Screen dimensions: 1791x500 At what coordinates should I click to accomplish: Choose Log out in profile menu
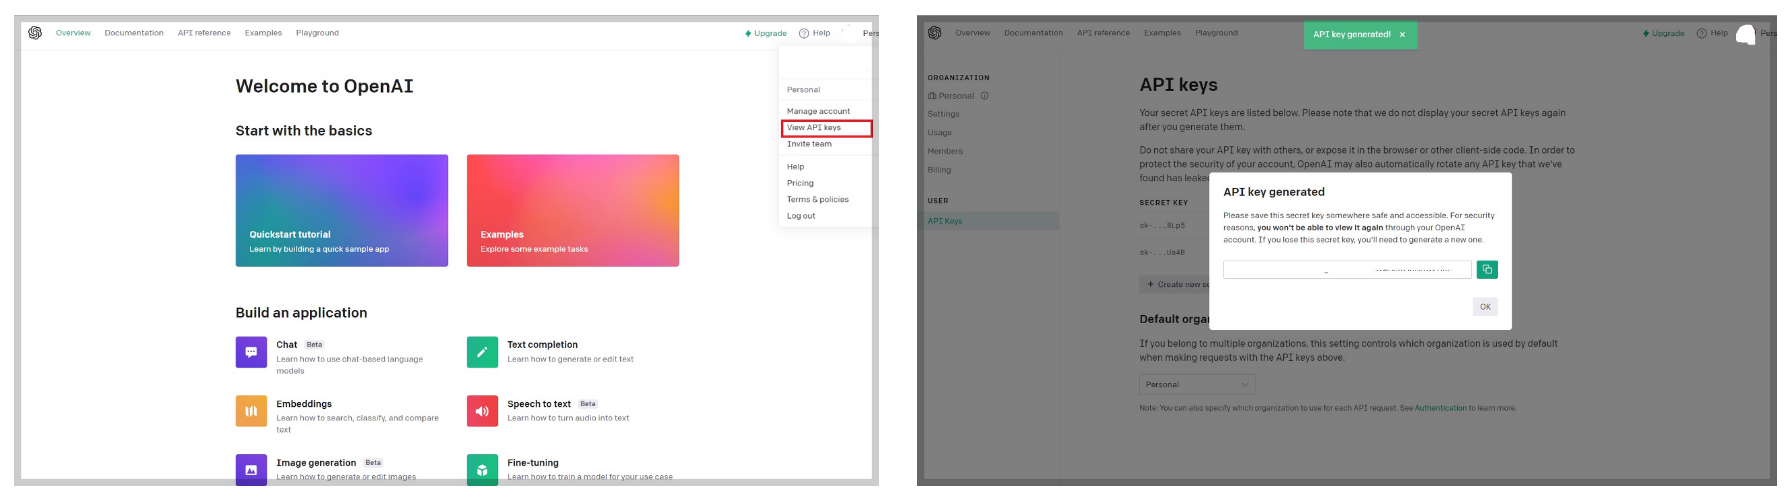pyautogui.click(x=800, y=216)
